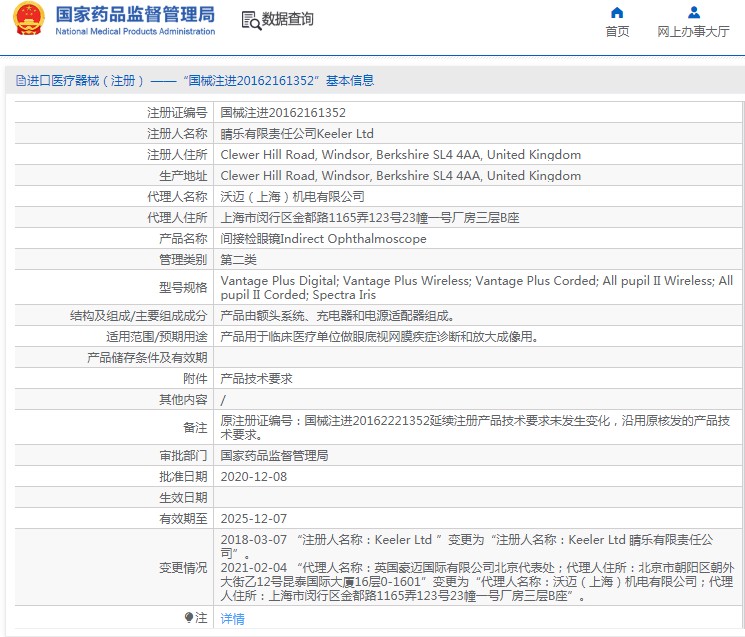Select expiry date 2025-12-07
745x637 pixels.
pos(254,518)
